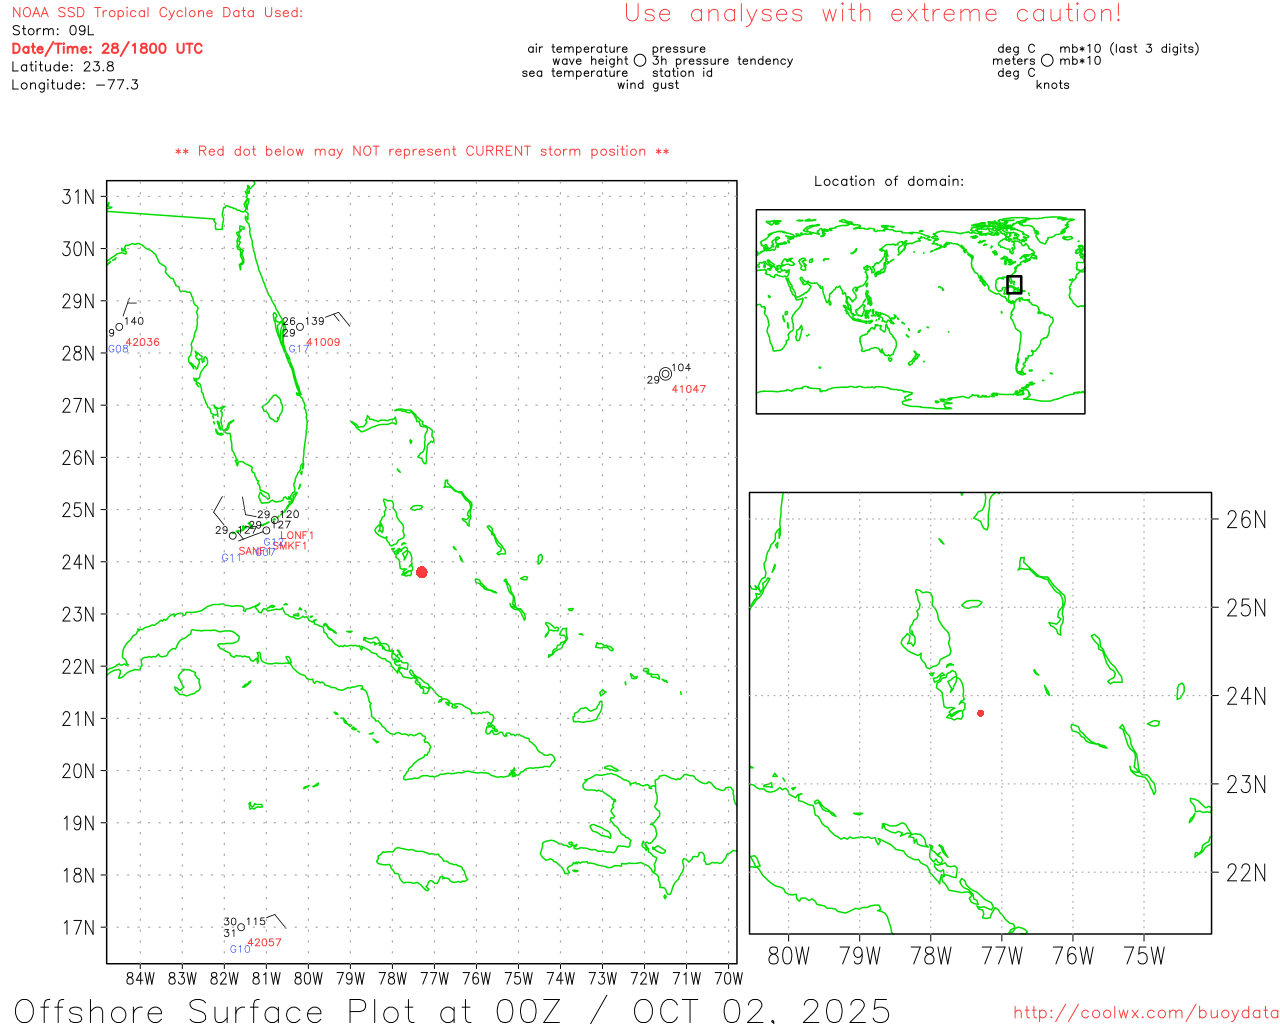Click pressure value 139 near buoy 41009
This screenshot has height=1024, width=1280.
coord(315,321)
